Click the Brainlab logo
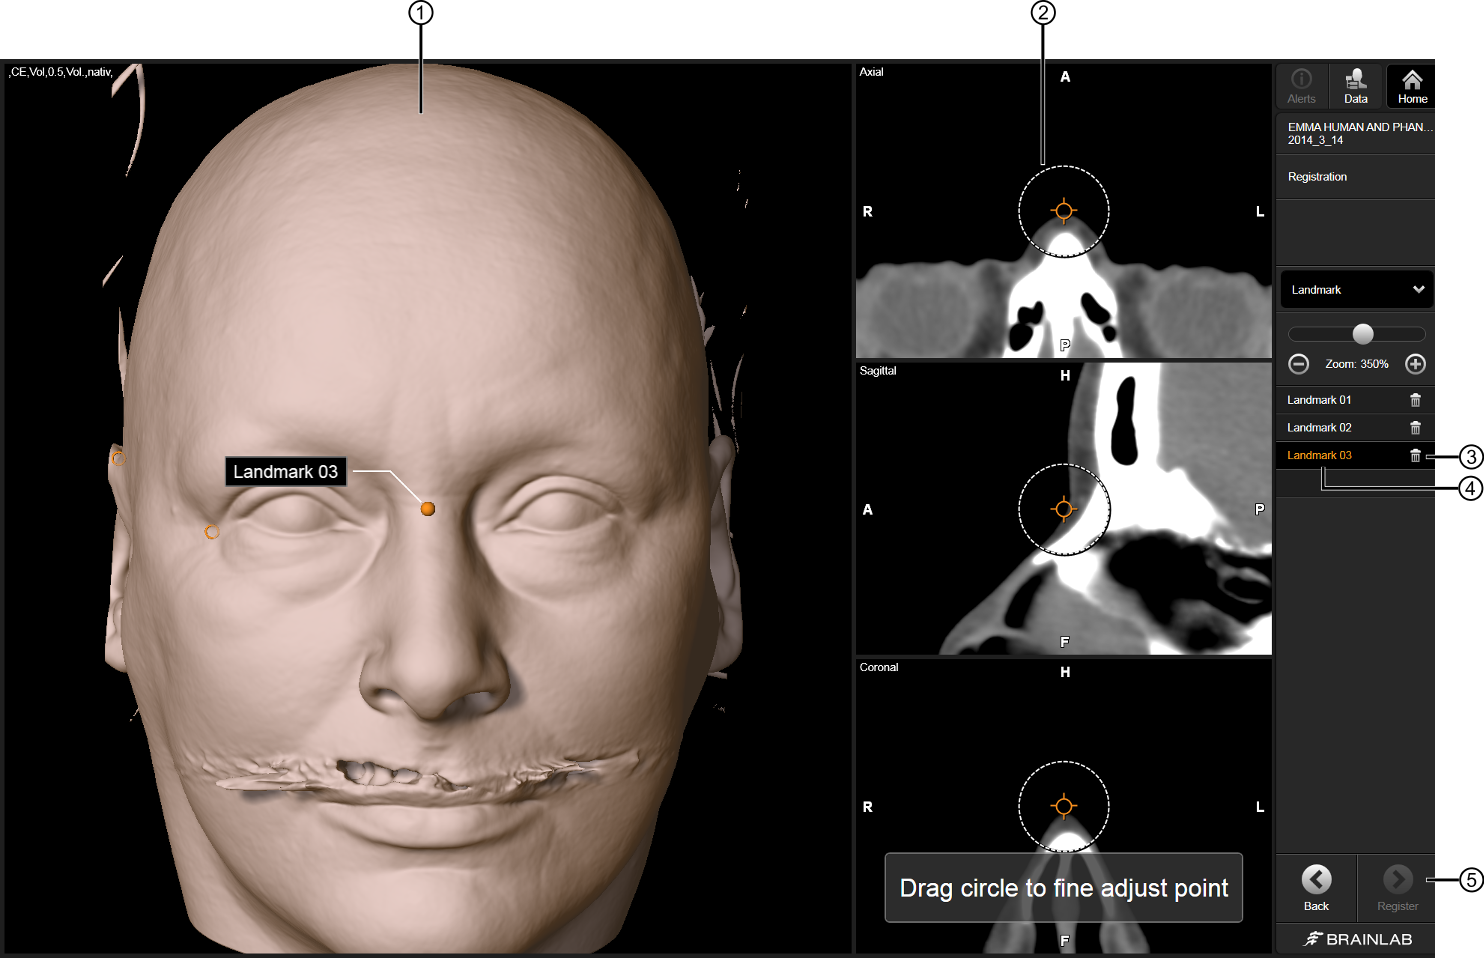Viewport: 1484px width, 958px height. tap(1357, 939)
